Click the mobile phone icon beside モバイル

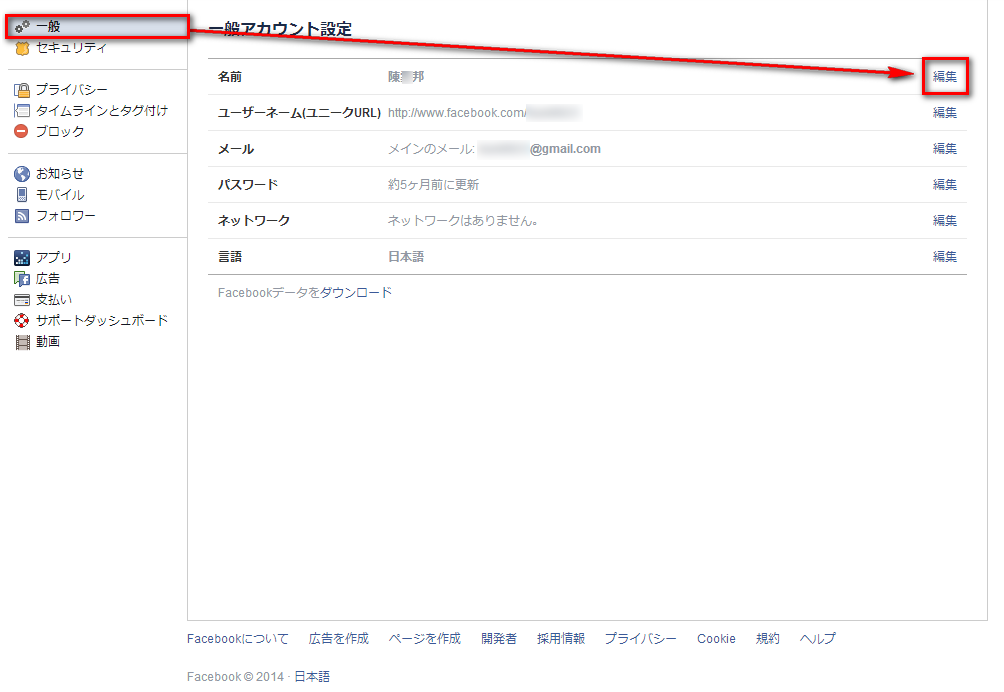click(x=22, y=195)
